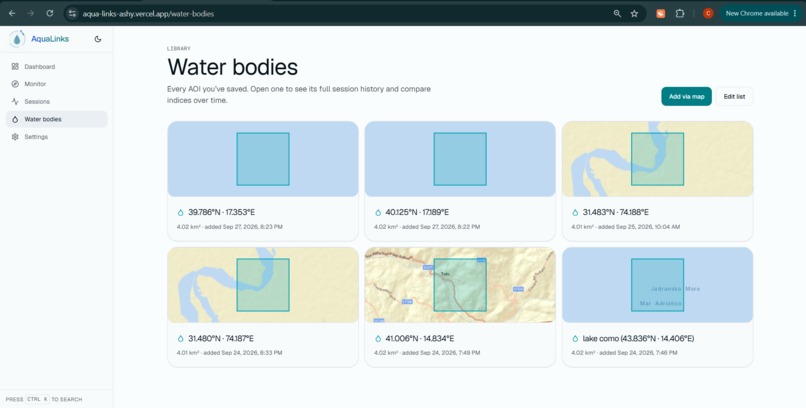Screen dimensions: 806x408
Task: Click the AquaLinks water drop logo
Action: pyautogui.click(x=17, y=39)
